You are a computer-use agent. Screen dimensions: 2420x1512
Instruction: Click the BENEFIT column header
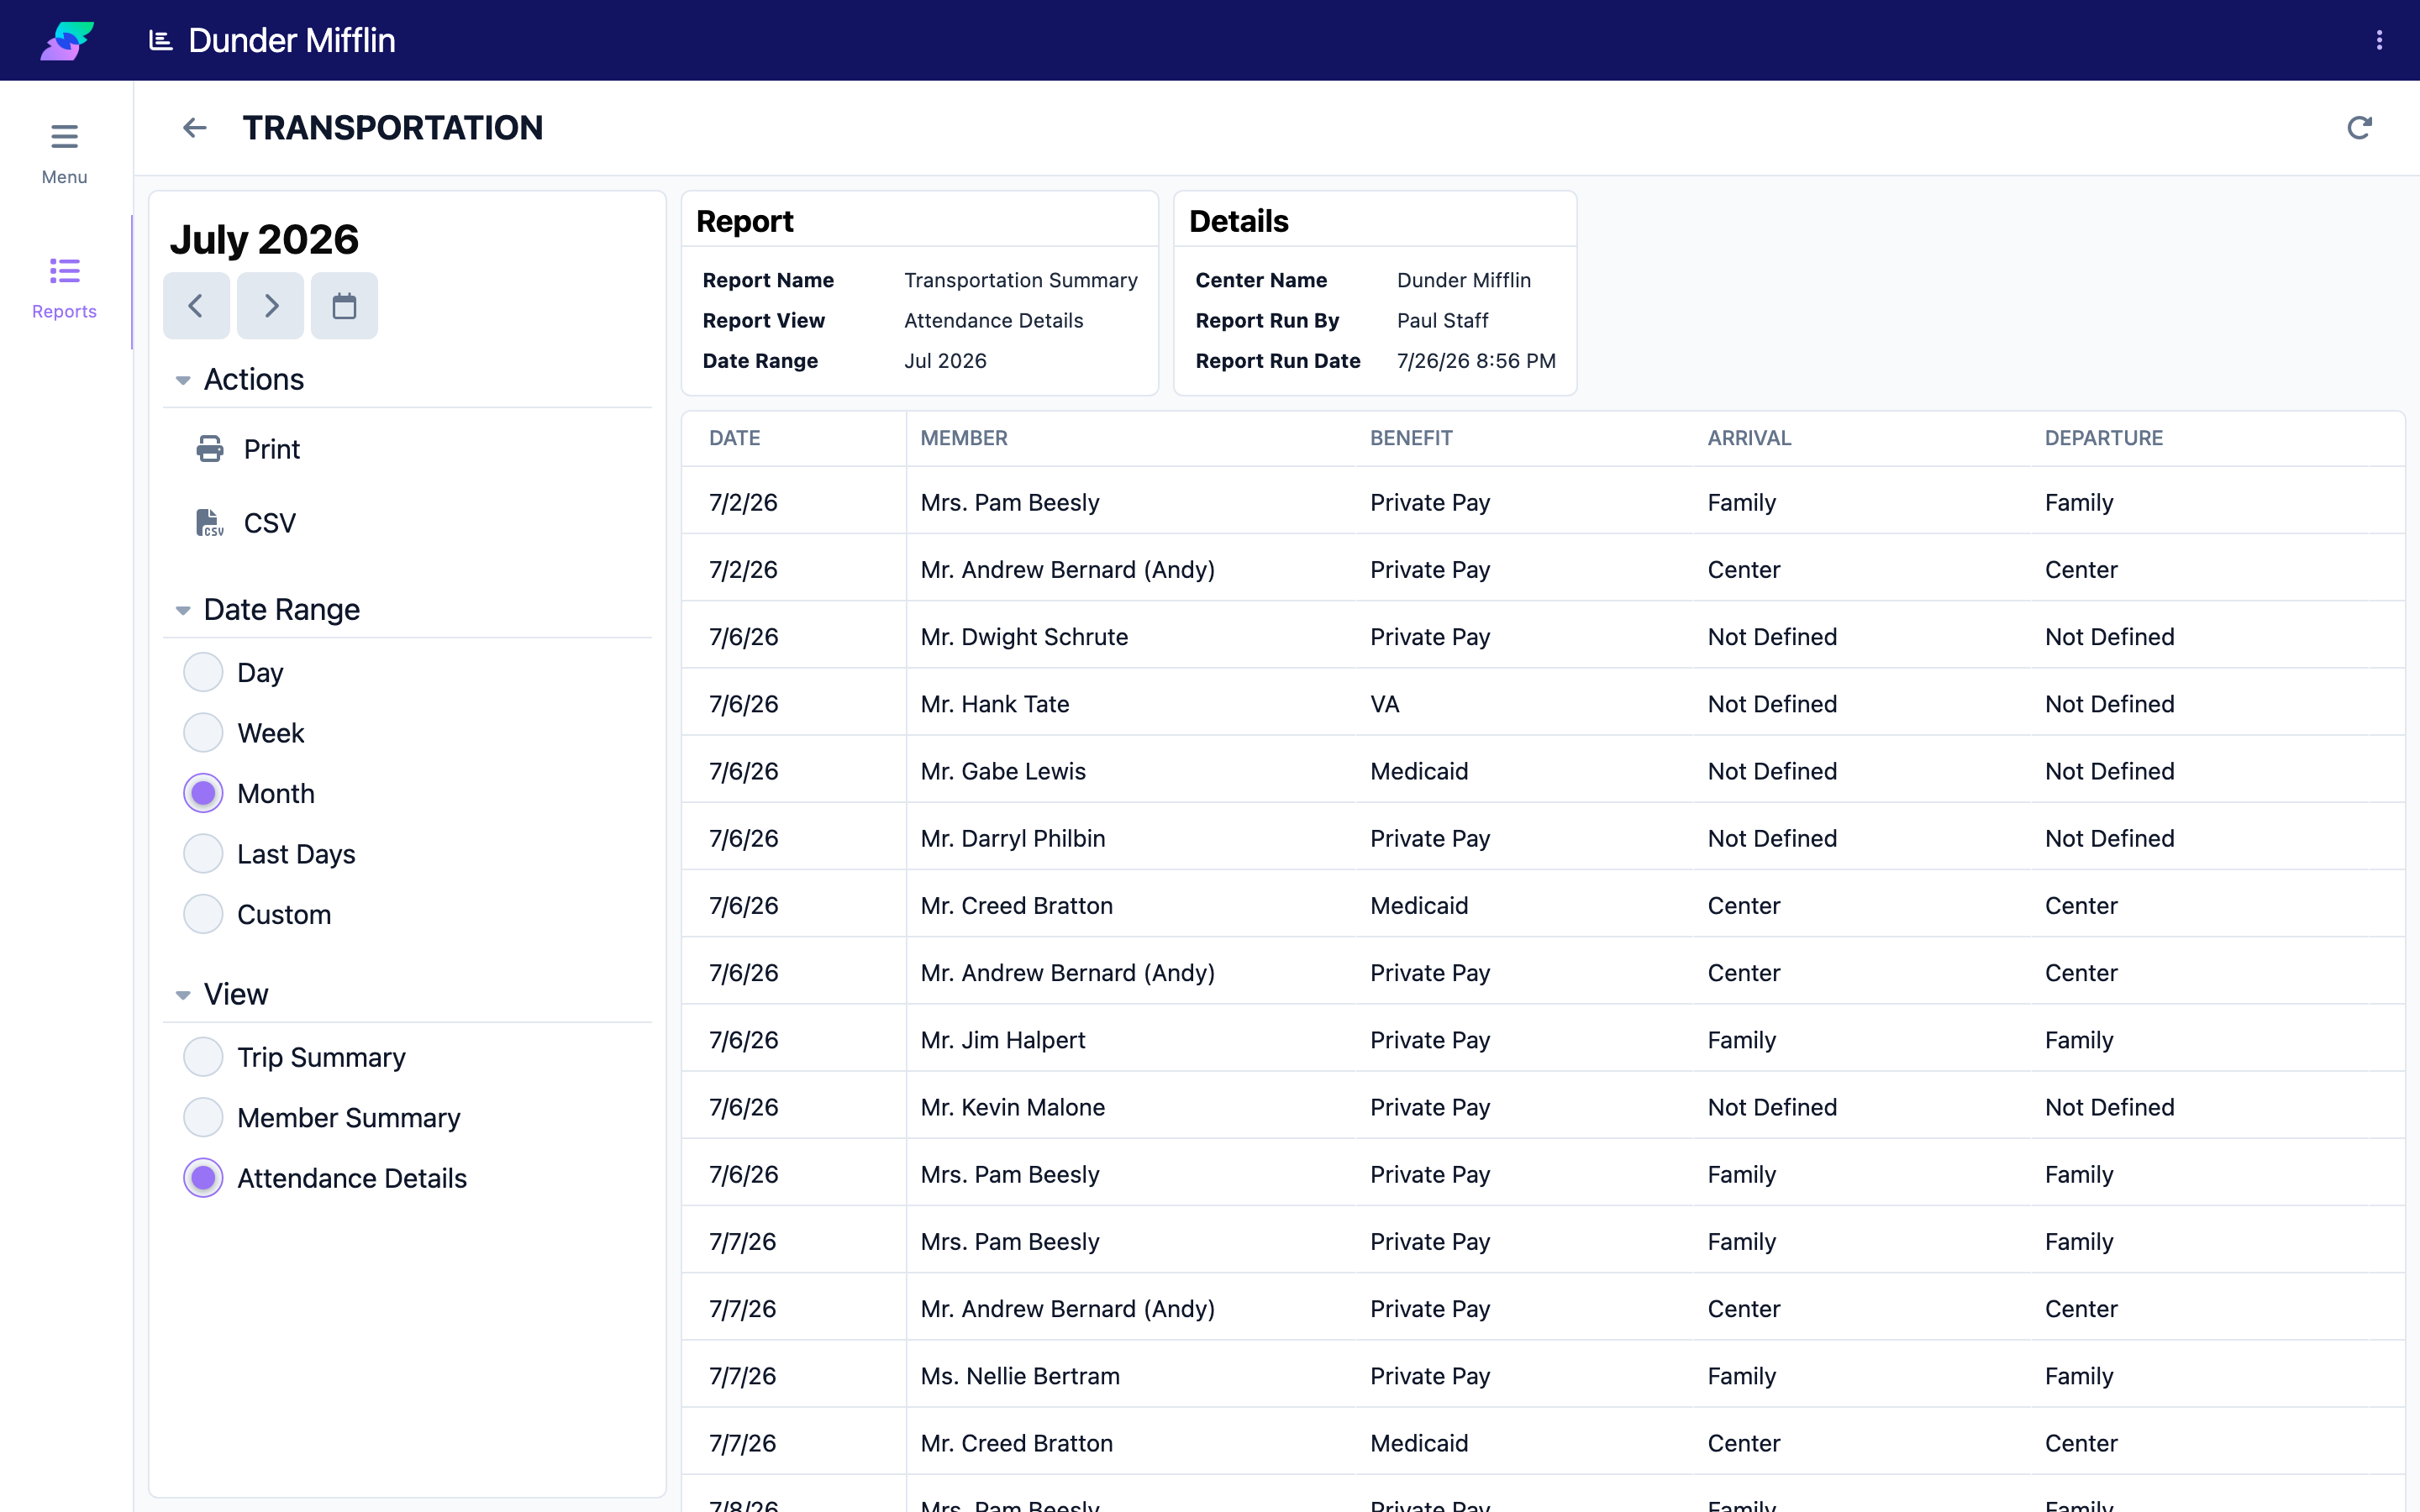click(1411, 438)
